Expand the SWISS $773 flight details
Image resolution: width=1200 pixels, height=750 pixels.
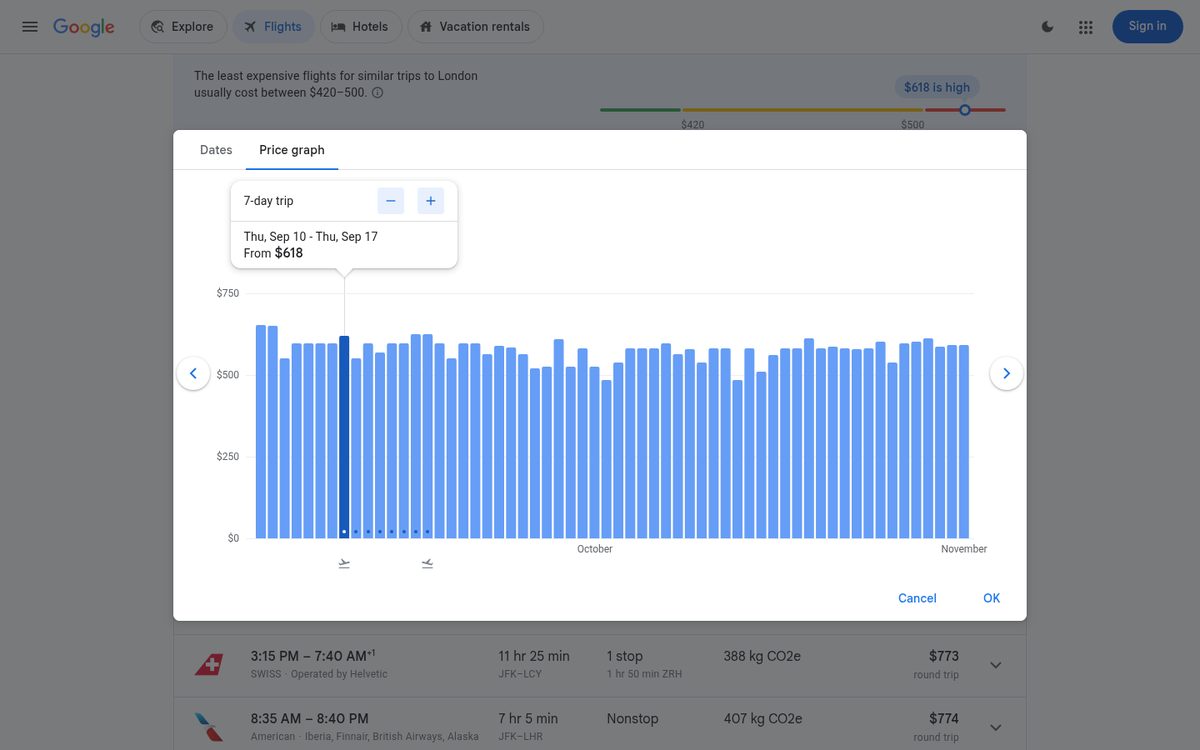[x=995, y=665]
